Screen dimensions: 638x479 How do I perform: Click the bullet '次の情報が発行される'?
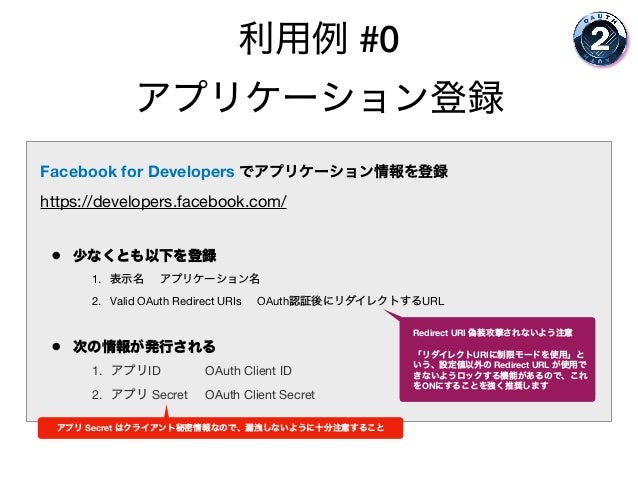144,347
